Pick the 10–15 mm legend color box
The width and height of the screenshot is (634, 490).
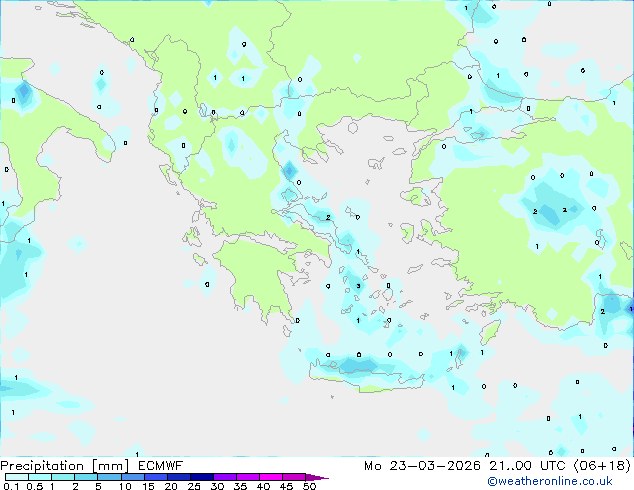(x=132, y=477)
